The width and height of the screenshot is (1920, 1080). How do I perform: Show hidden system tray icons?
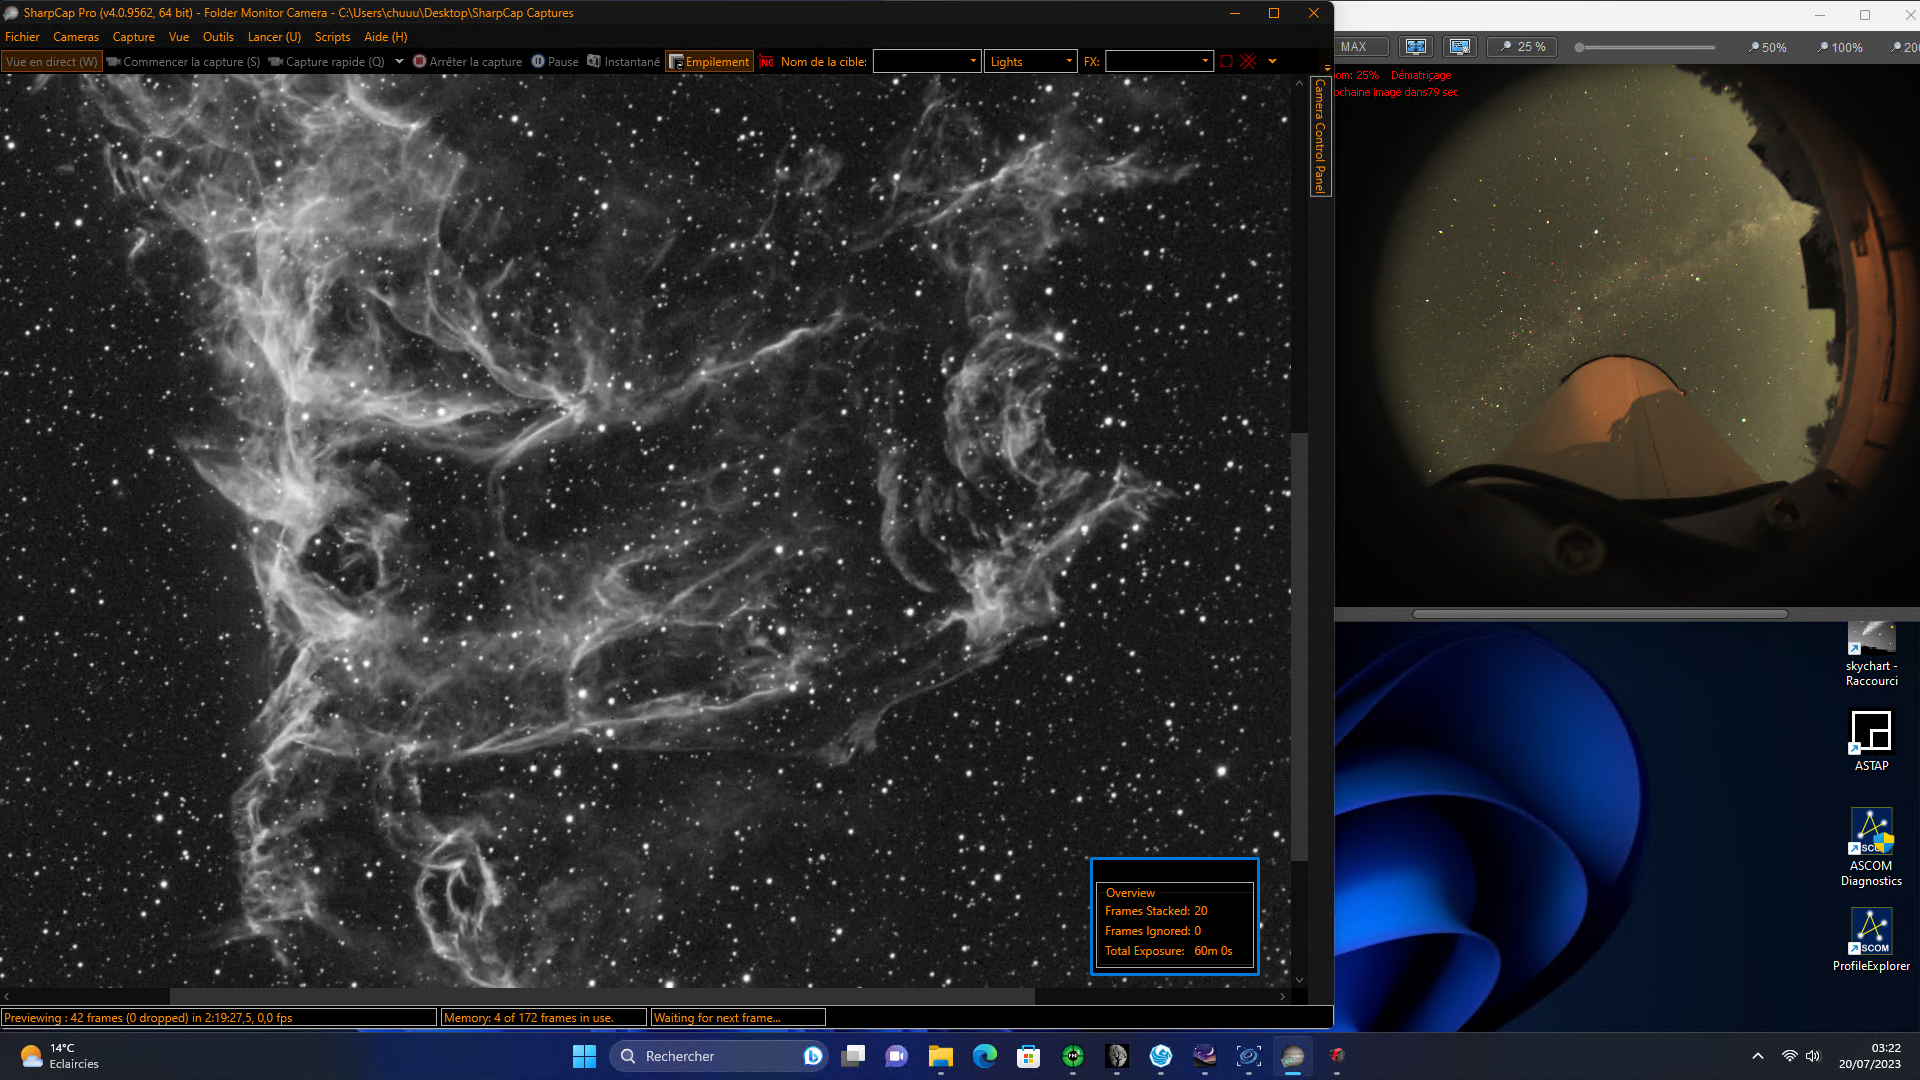(1757, 1056)
